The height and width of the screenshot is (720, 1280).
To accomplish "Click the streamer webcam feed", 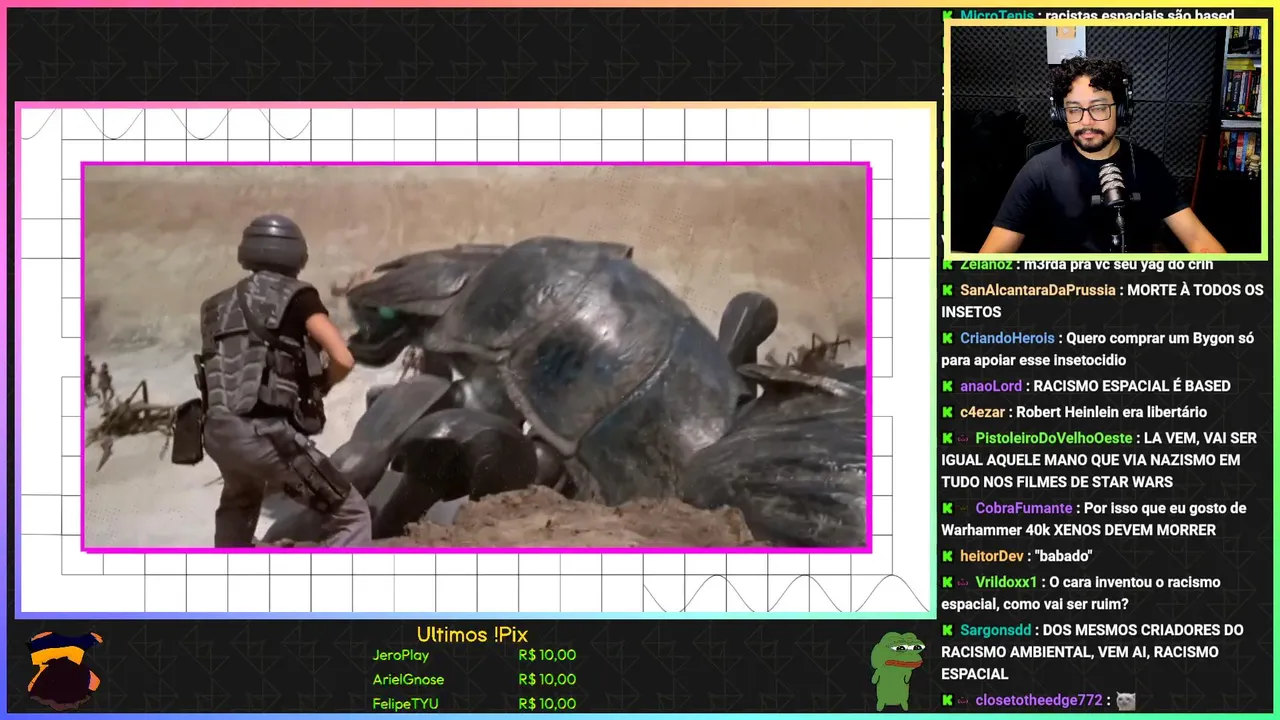I will pos(1105,138).
